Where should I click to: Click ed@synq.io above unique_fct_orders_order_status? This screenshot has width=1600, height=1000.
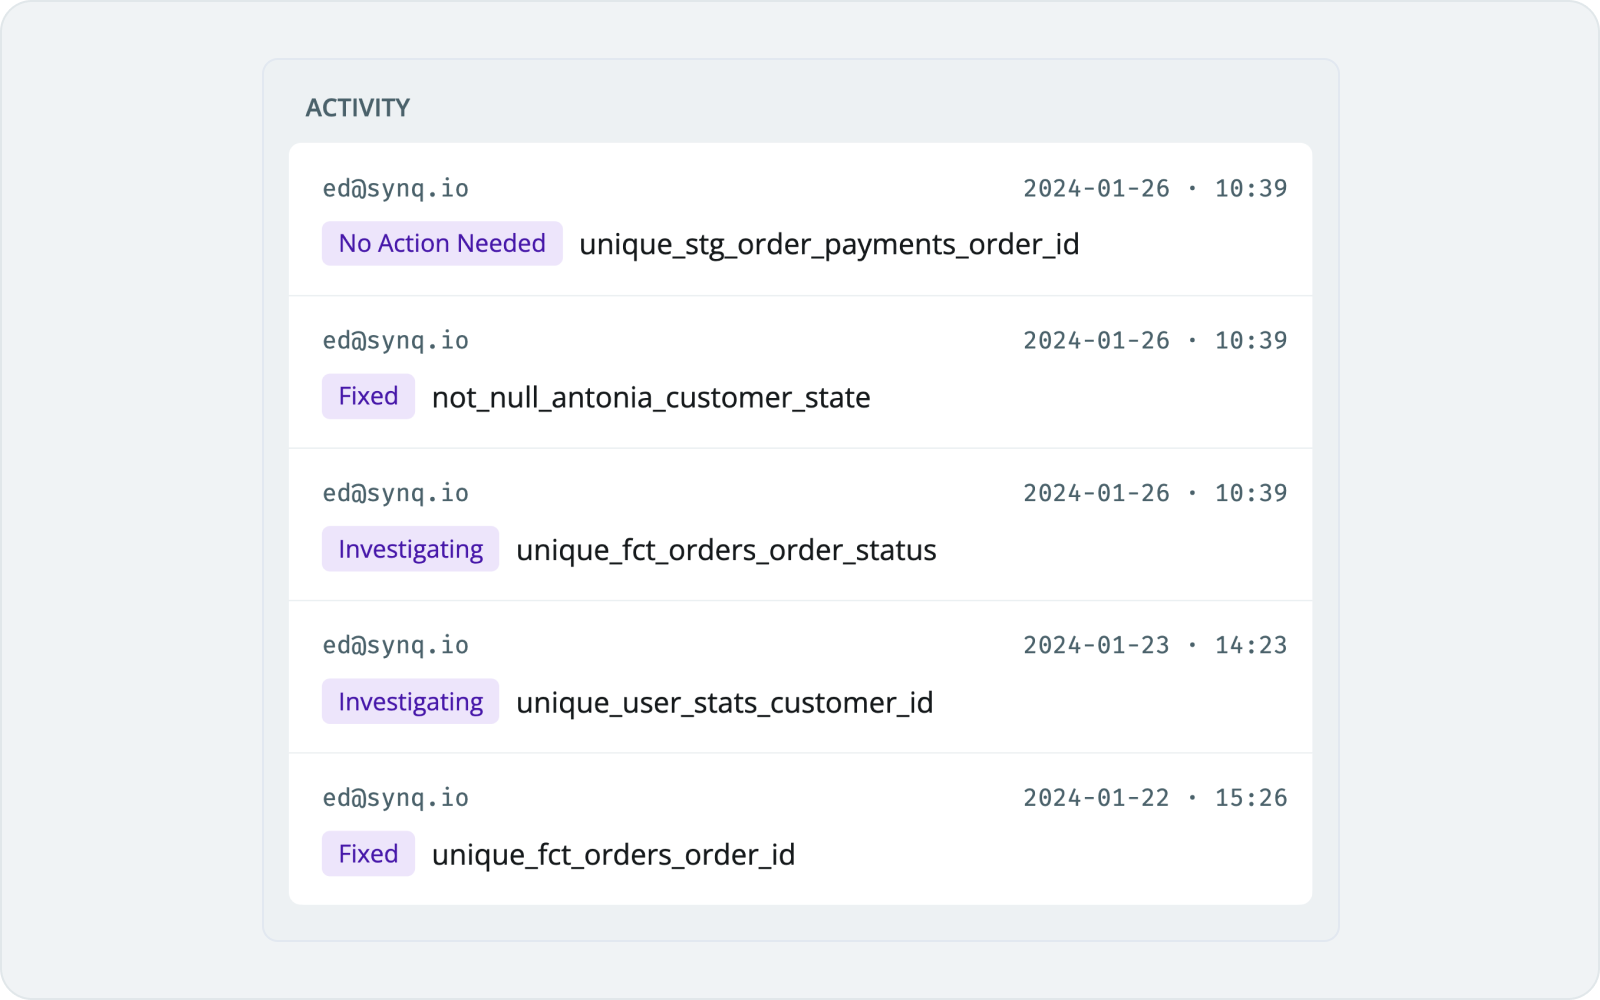[395, 493]
